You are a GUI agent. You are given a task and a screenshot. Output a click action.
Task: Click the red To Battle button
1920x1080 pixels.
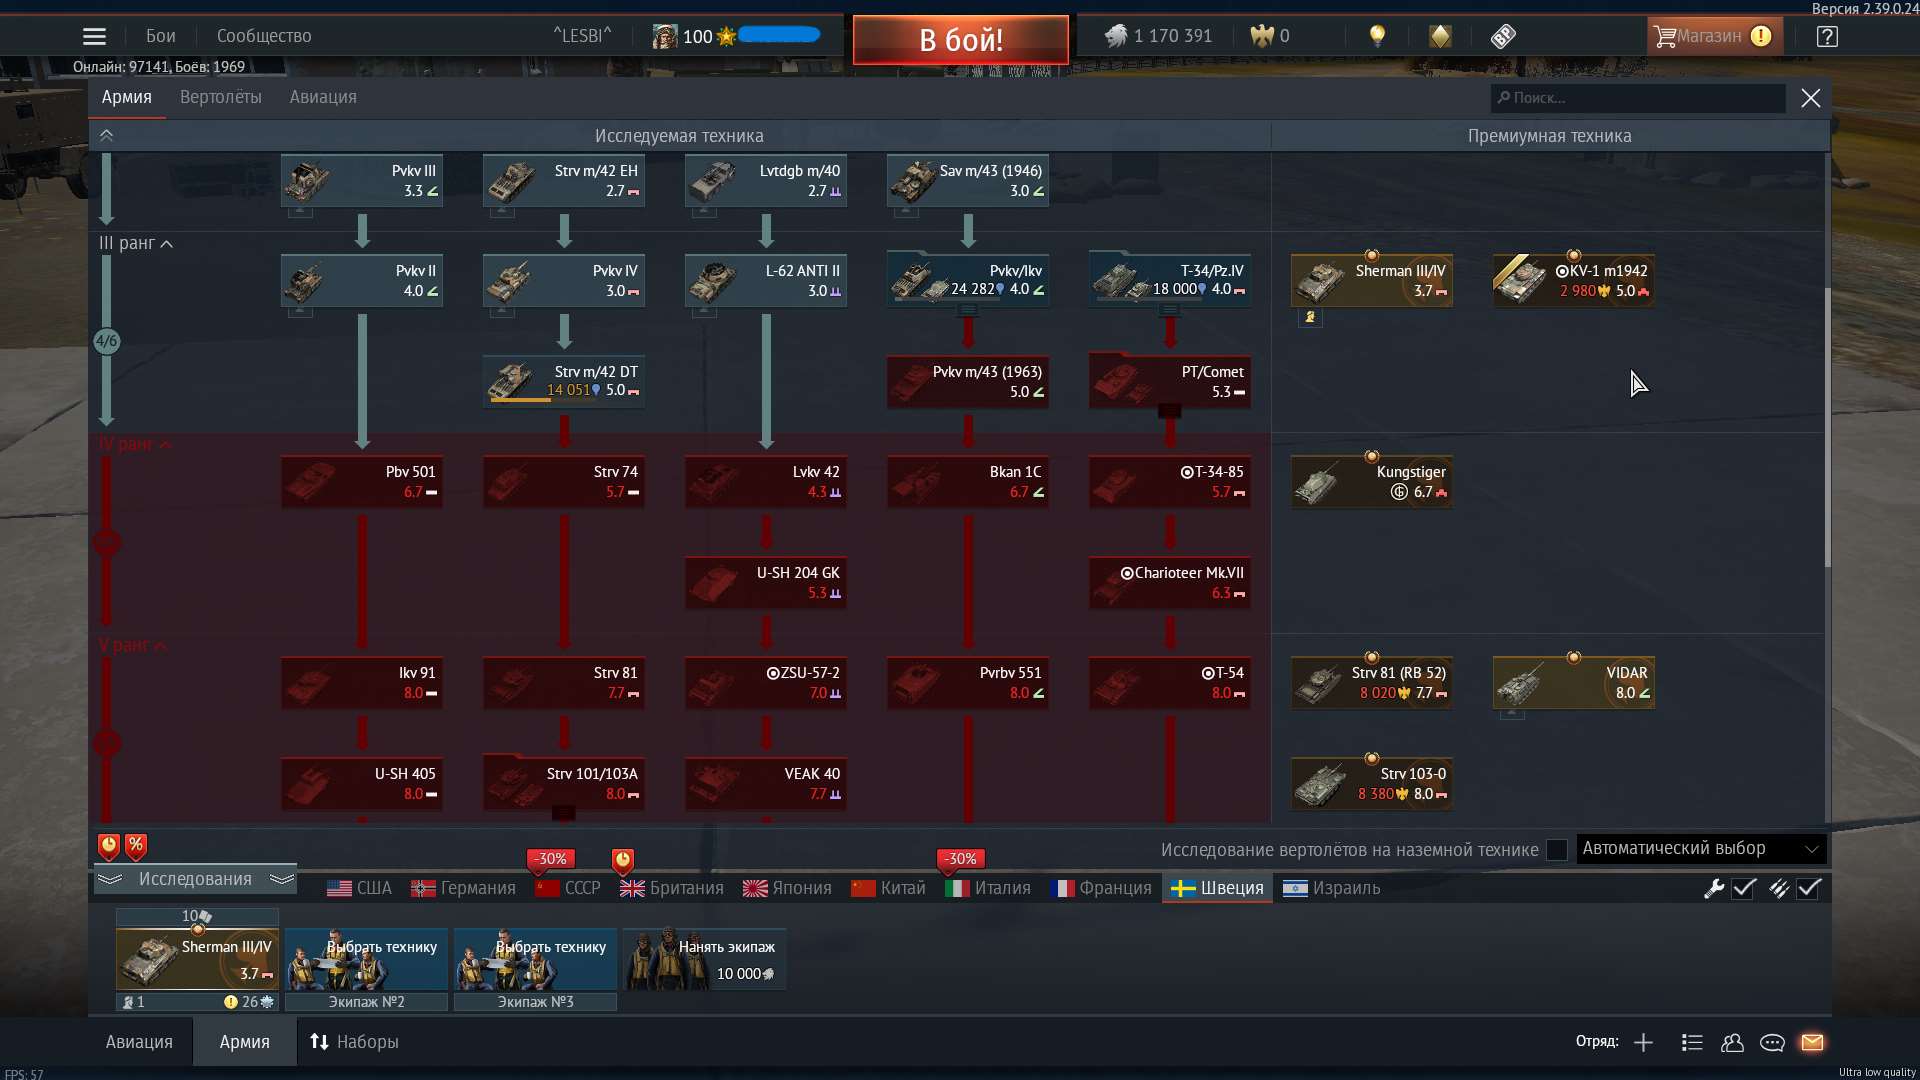[x=960, y=40]
